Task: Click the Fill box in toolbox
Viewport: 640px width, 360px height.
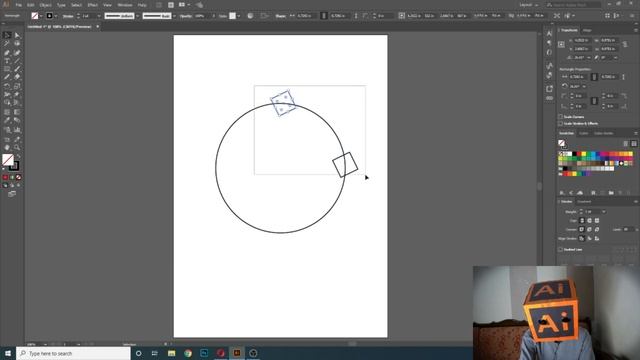Action: [8, 160]
